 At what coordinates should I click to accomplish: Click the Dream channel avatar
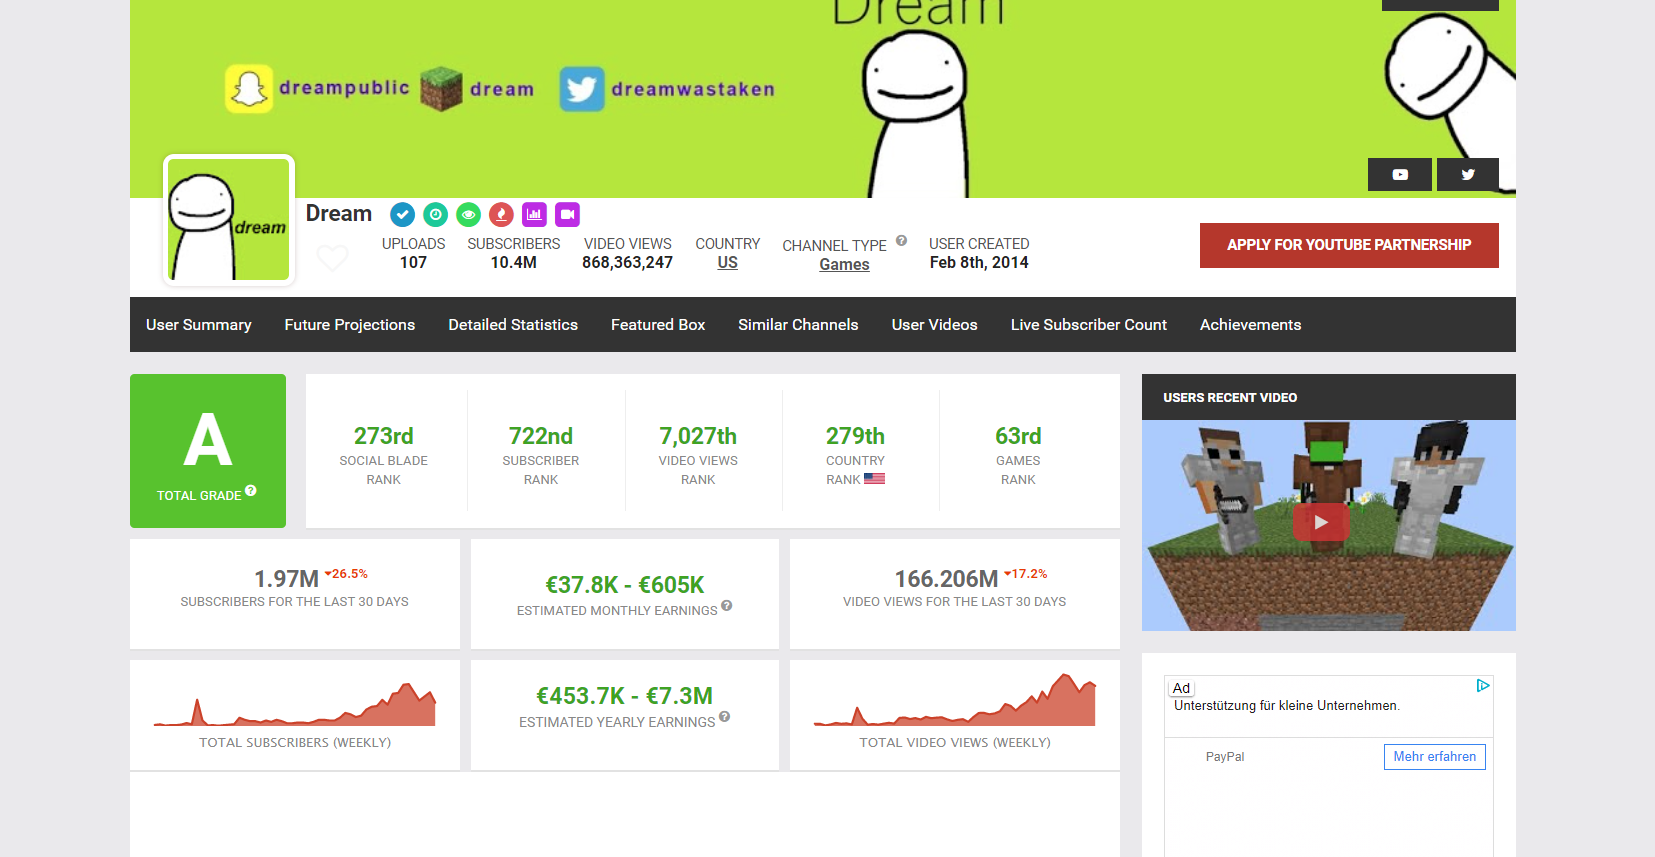click(229, 220)
